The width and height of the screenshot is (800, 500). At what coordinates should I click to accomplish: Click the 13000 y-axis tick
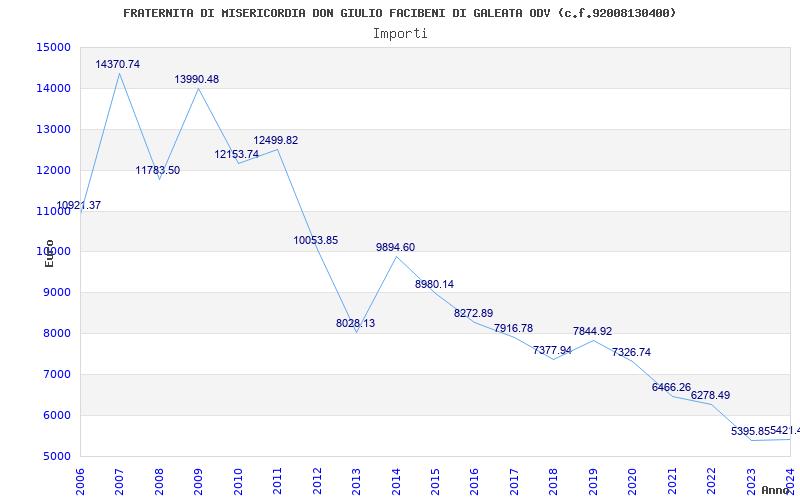tap(53, 129)
